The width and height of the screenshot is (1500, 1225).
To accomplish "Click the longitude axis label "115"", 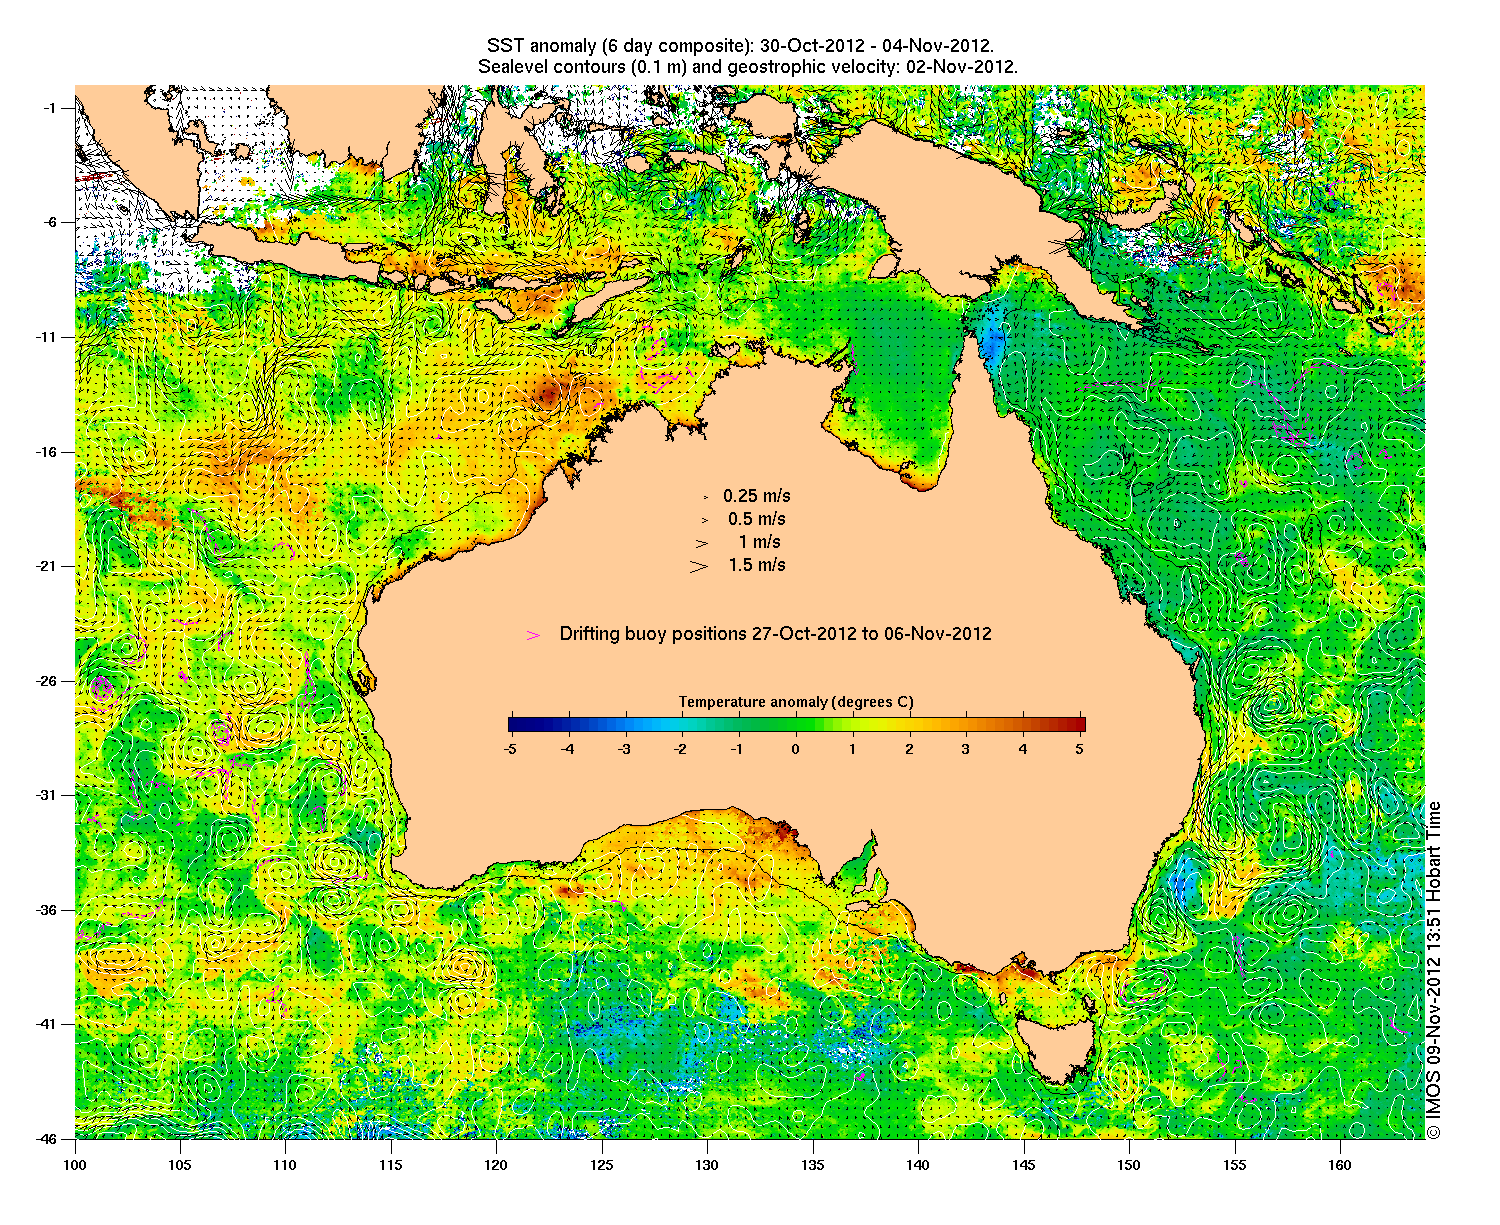I will tap(391, 1164).
